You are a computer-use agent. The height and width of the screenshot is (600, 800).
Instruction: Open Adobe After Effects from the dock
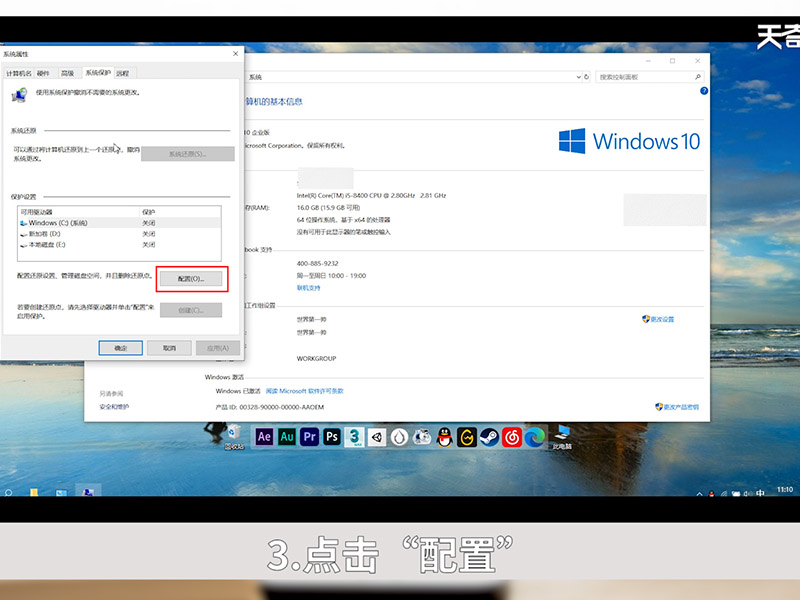click(265, 437)
